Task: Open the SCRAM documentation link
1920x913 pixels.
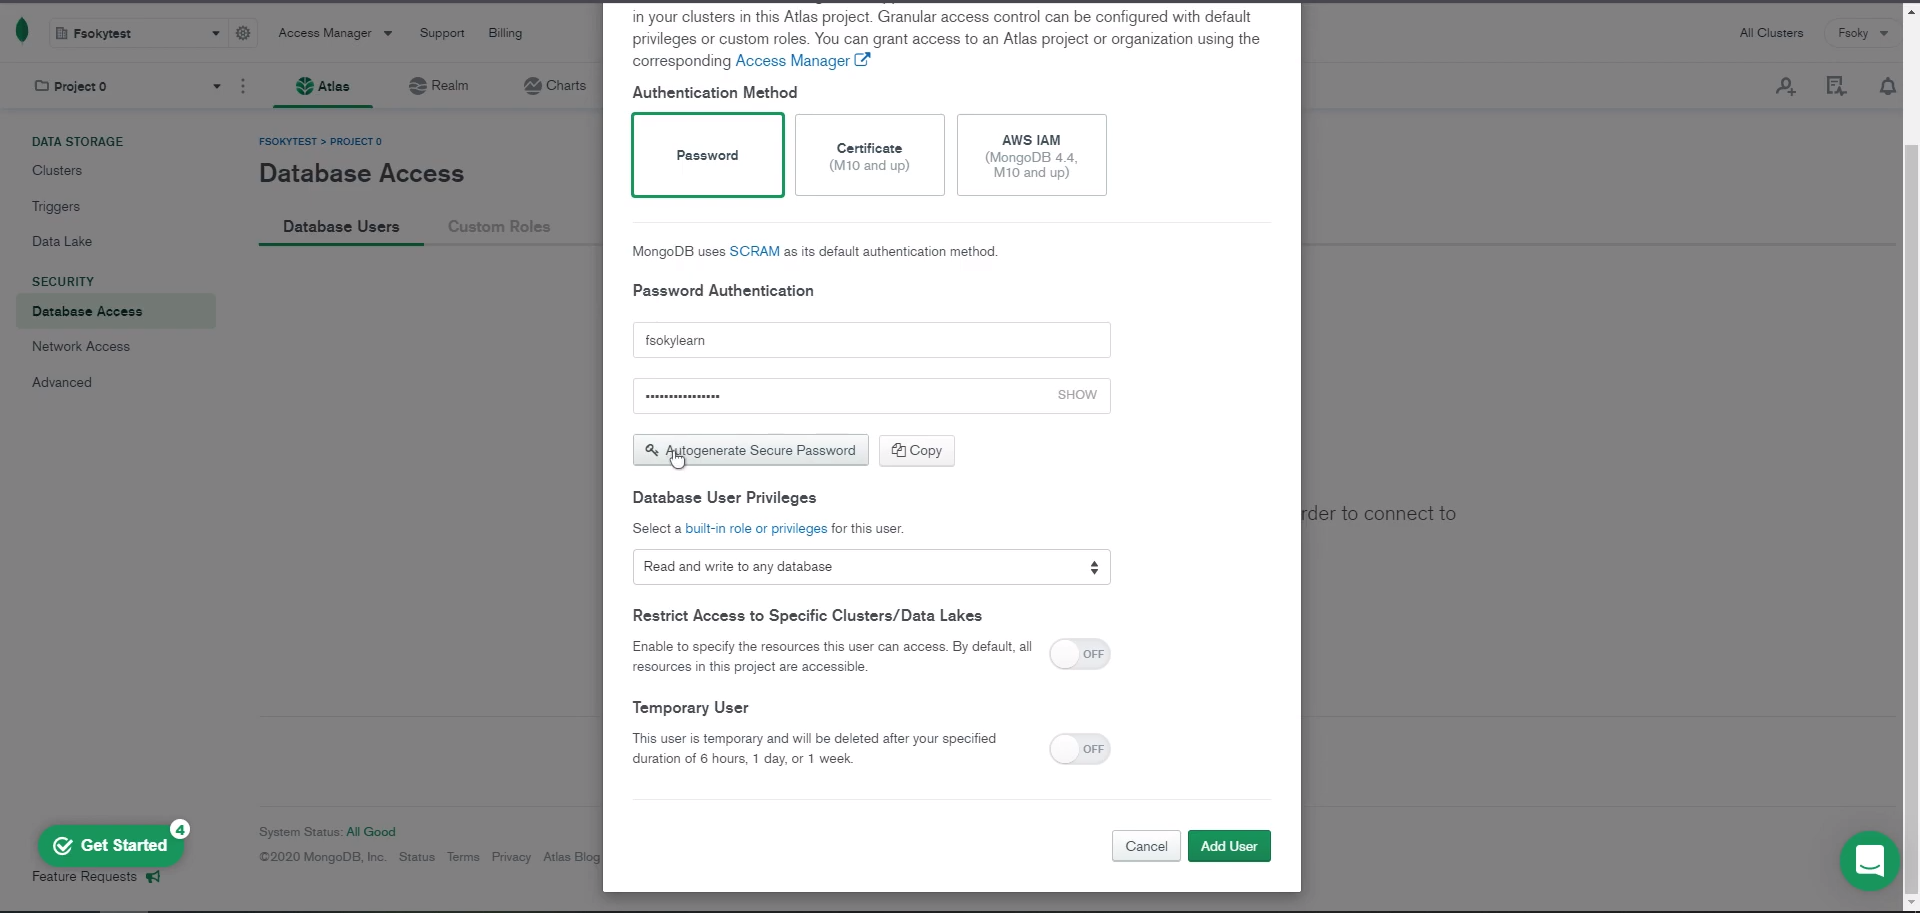Action: pos(754,251)
